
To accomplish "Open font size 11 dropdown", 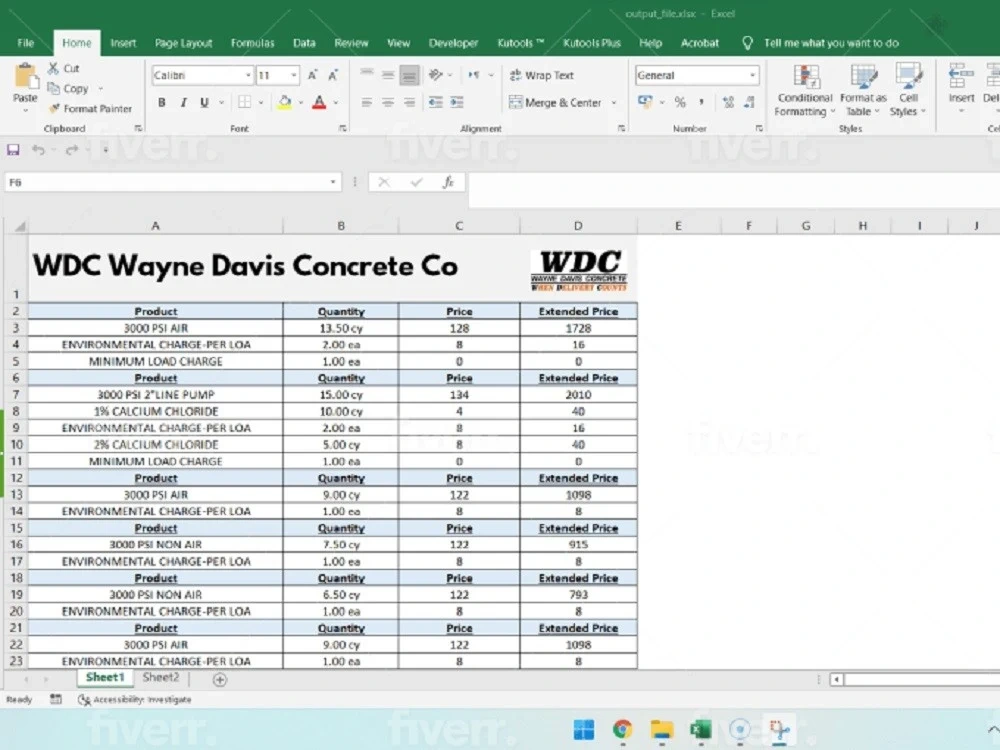I will [x=293, y=75].
